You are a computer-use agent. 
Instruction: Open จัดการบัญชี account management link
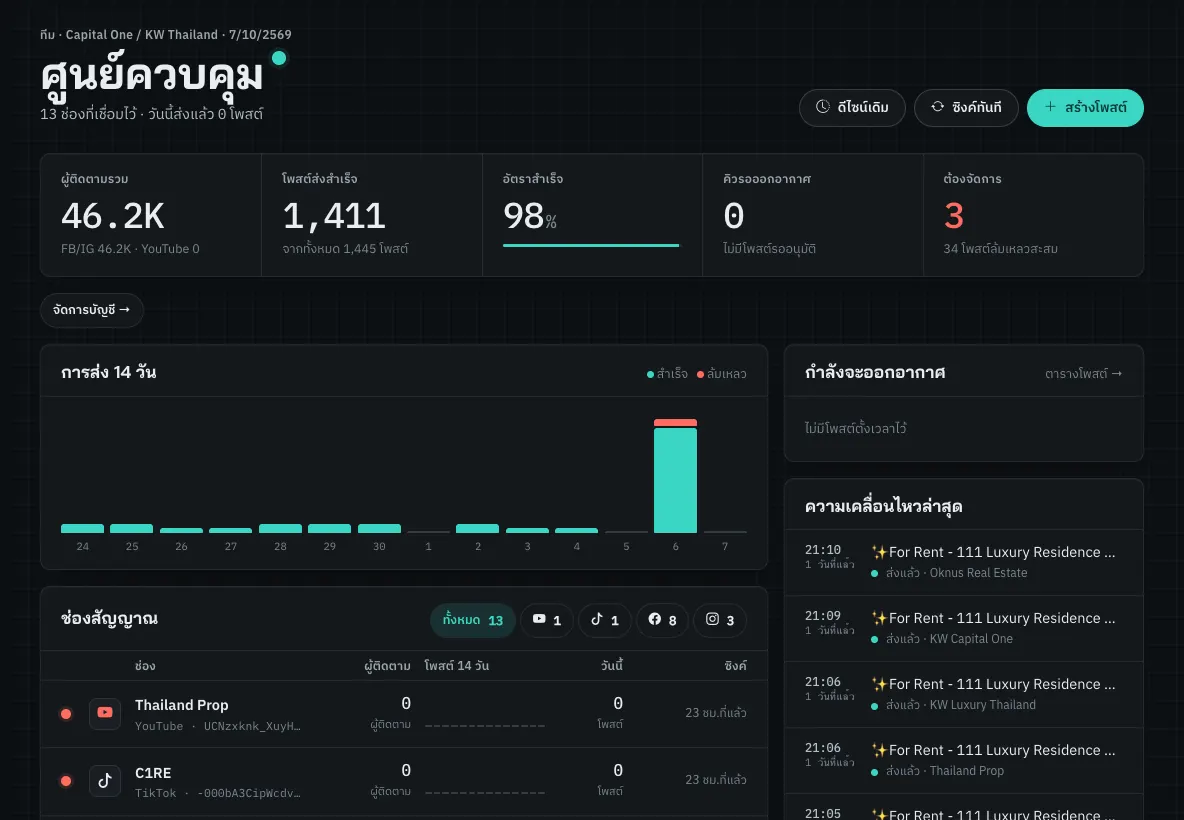tap(91, 310)
